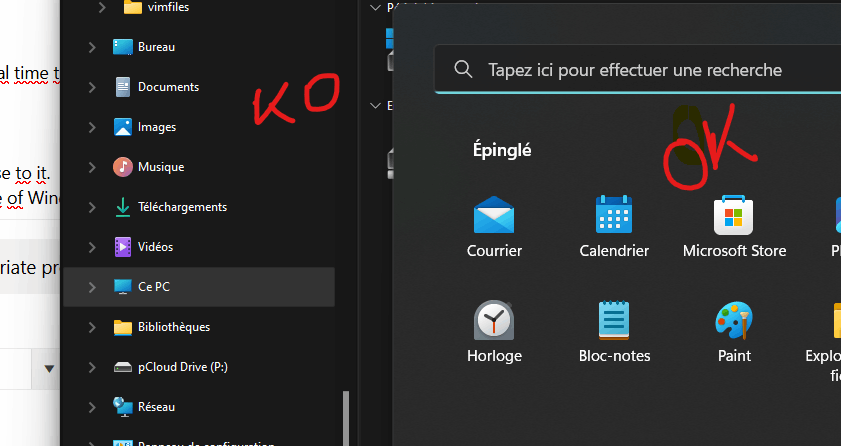The height and width of the screenshot is (446, 841).
Task: Select the Bureau entry label
Action: coord(157,47)
